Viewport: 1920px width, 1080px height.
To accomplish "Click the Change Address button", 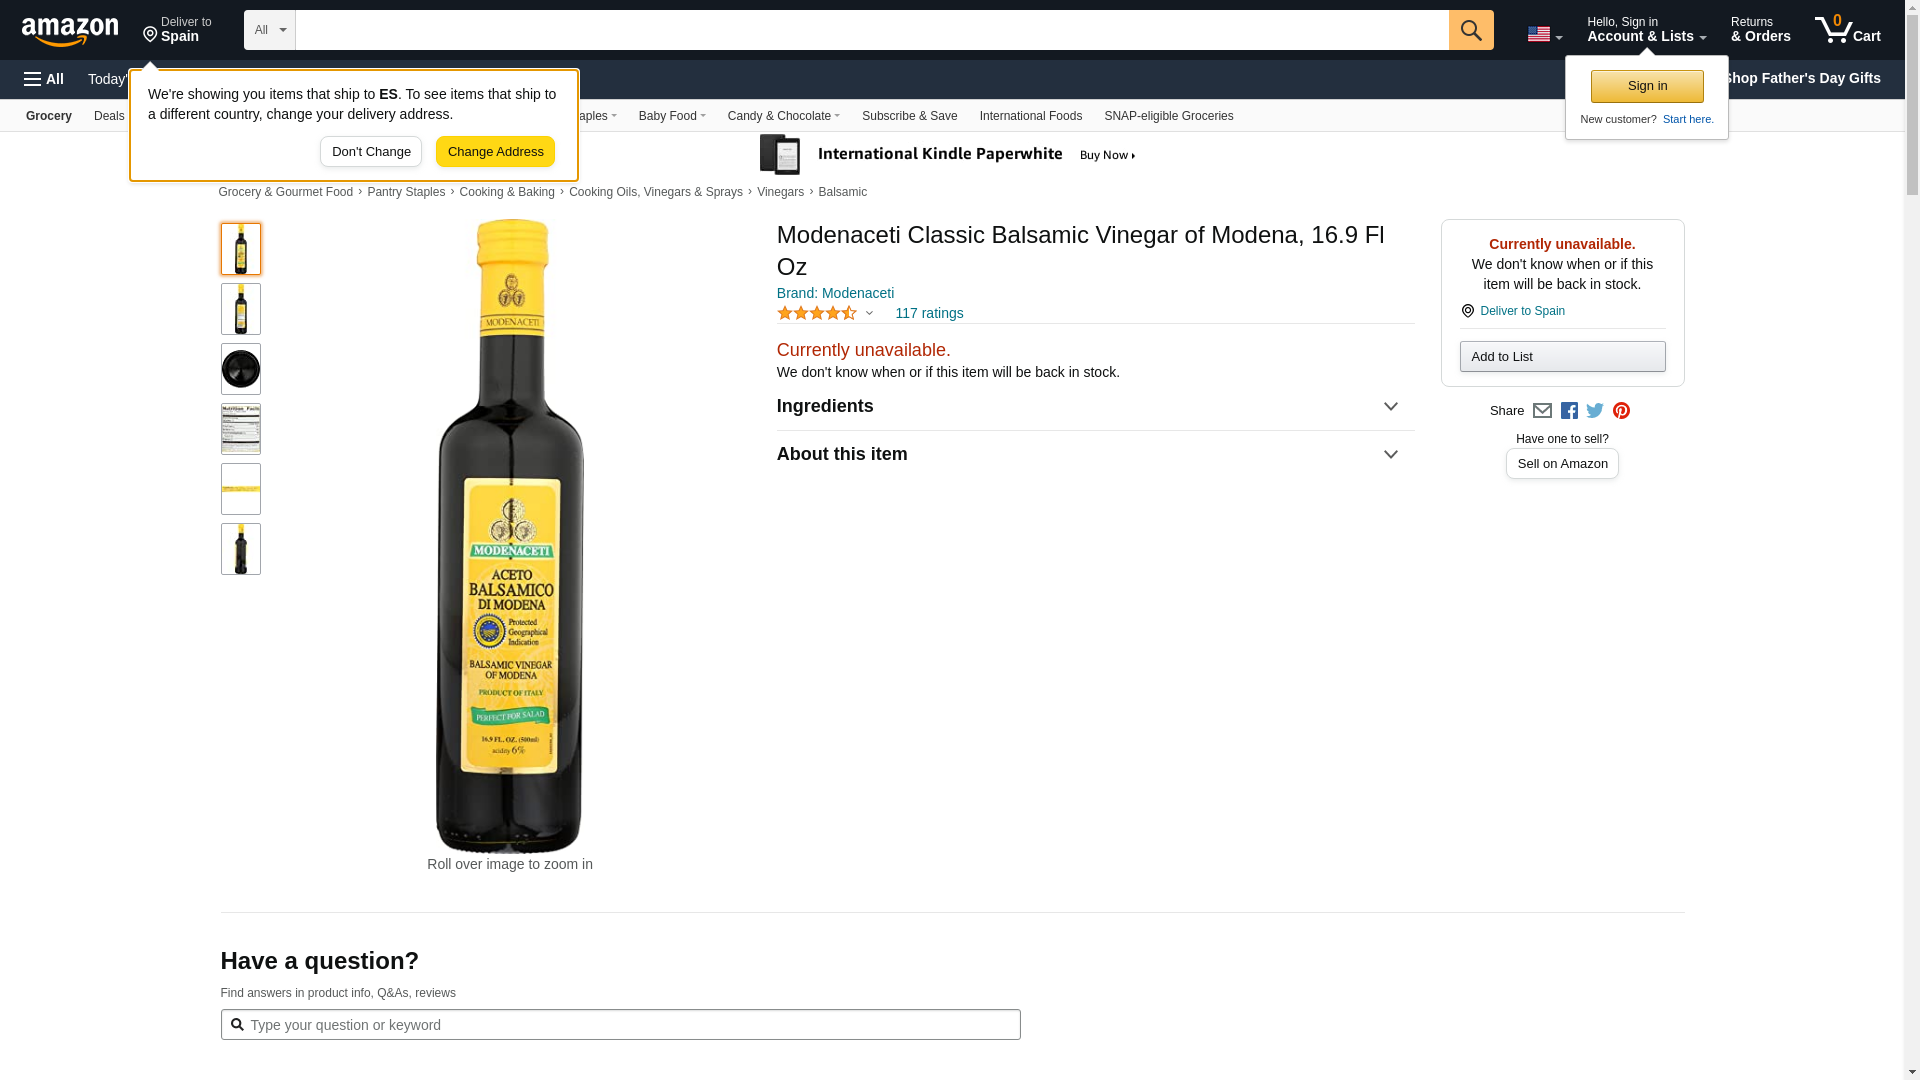I will coord(495,152).
